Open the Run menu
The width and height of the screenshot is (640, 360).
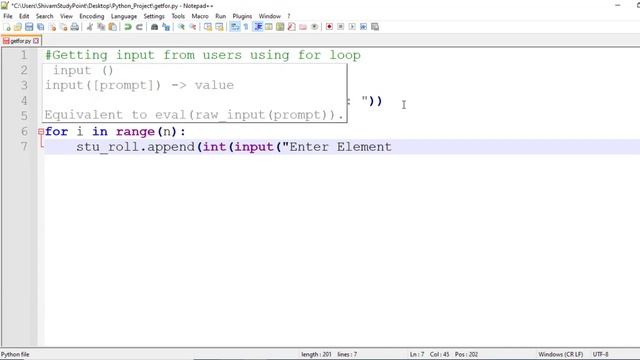click(x=220, y=16)
